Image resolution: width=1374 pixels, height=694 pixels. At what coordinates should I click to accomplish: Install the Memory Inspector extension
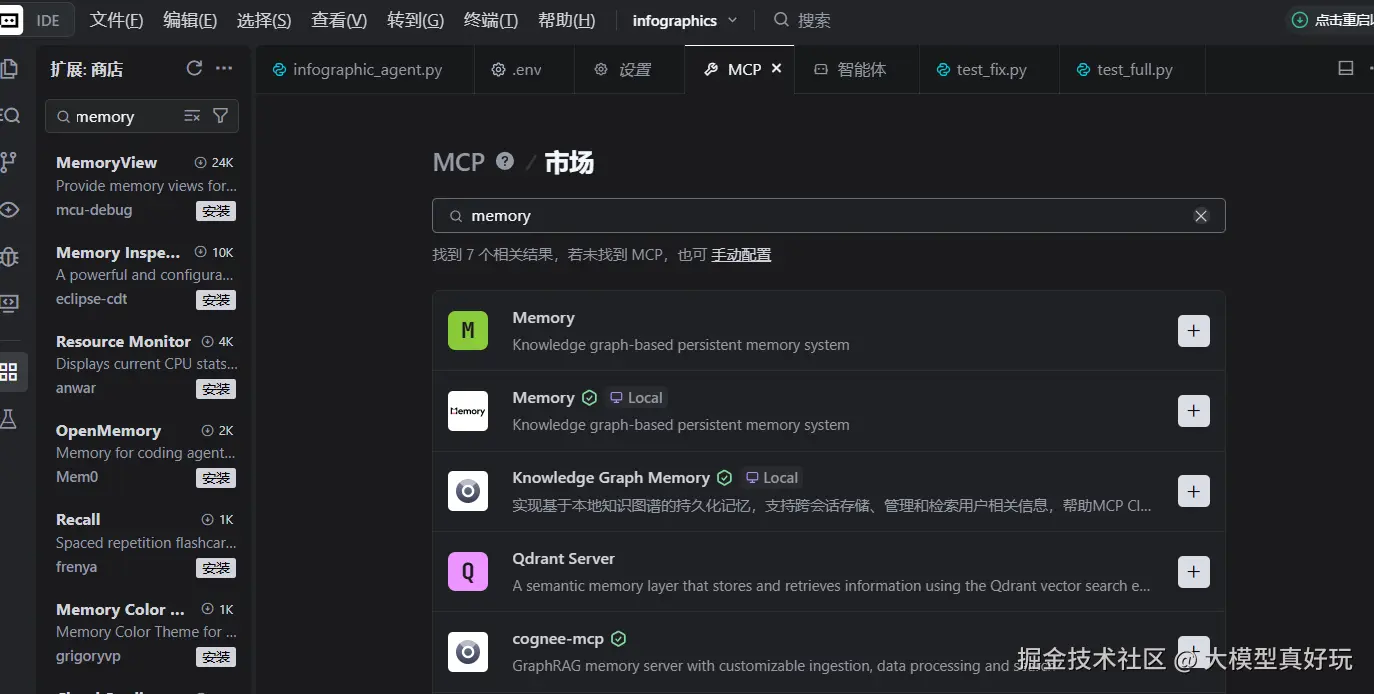click(216, 300)
